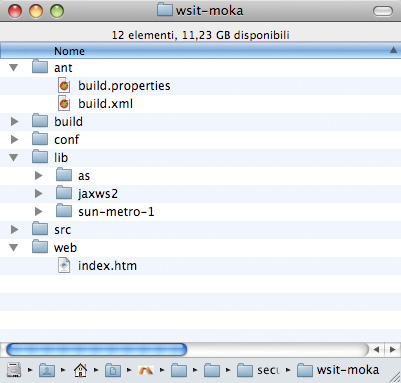401x383 pixels.
Task: Select the index.htm file icon
Action: pyautogui.click(x=64, y=266)
